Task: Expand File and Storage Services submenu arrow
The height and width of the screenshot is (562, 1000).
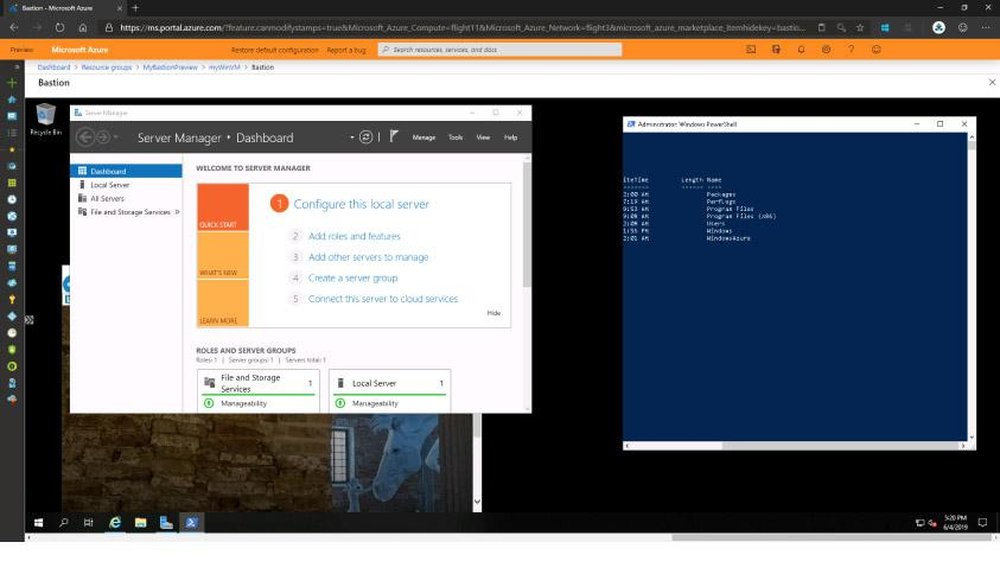Action: click(177, 212)
